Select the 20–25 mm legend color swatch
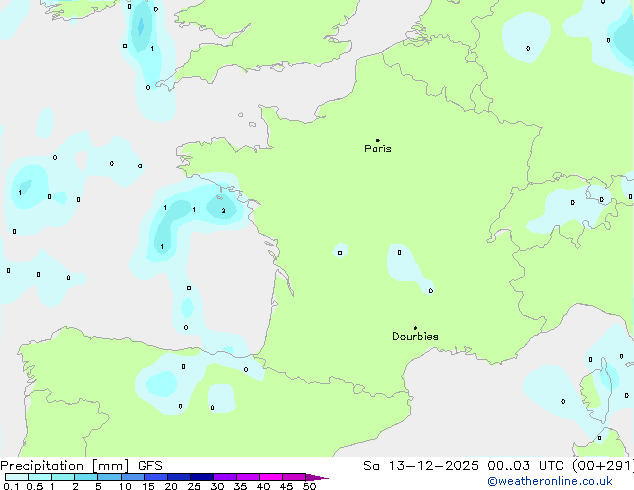634x490 pixels. point(178,477)
